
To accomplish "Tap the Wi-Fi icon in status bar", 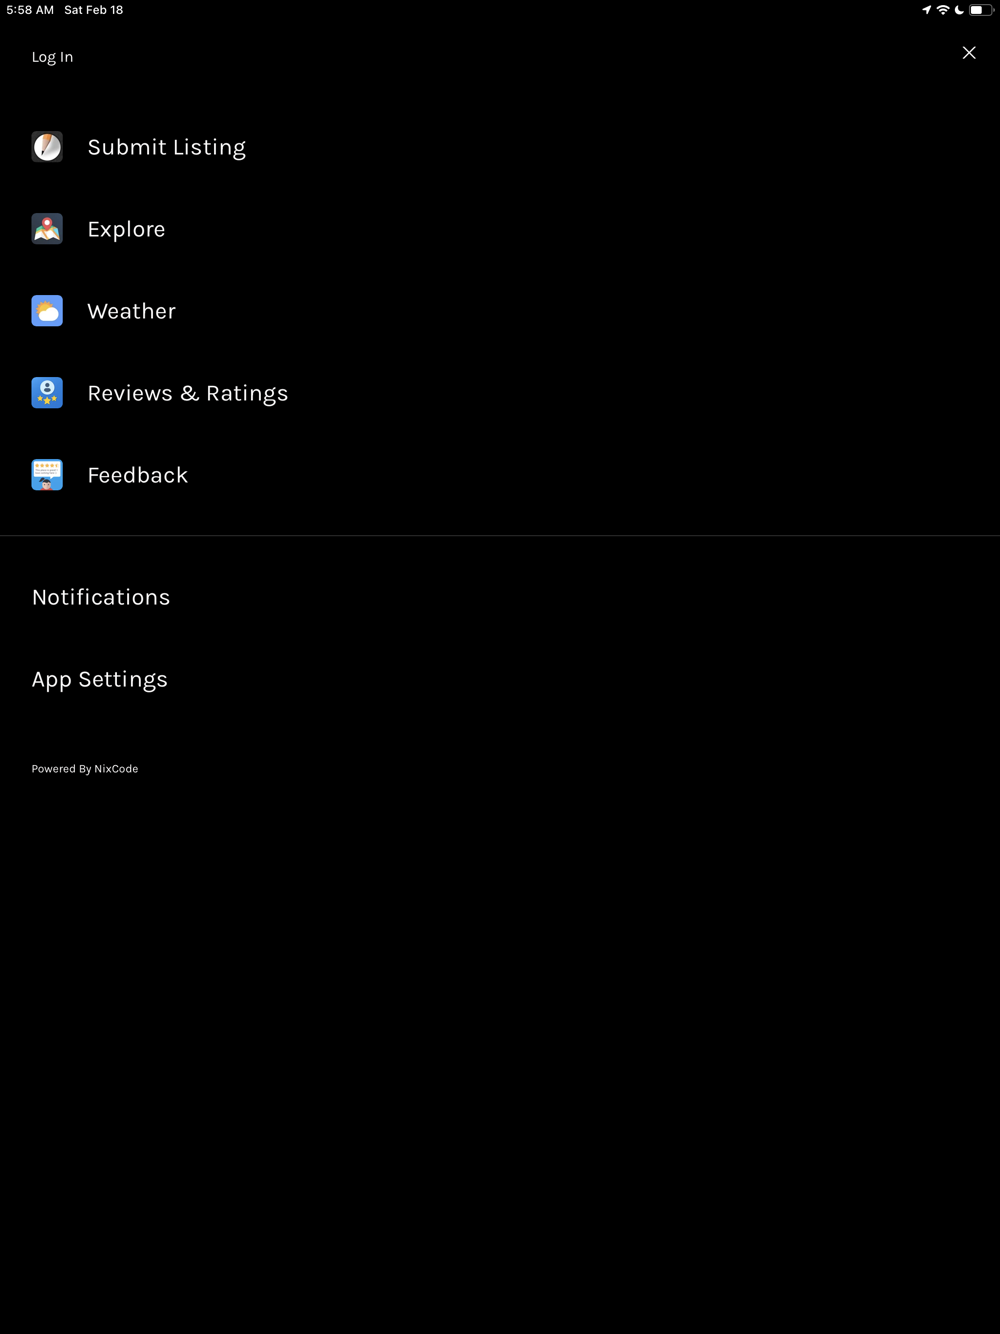I will coord(942,10).
